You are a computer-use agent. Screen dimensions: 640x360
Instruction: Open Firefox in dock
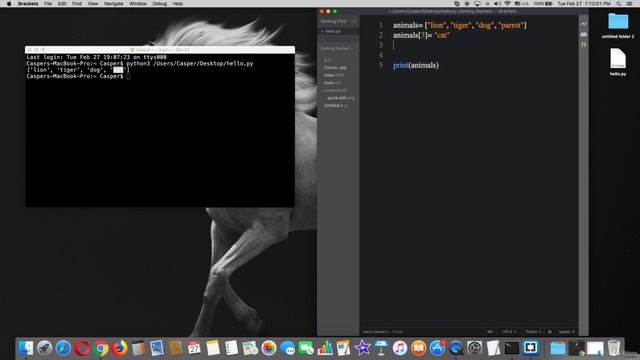point(120,348)
